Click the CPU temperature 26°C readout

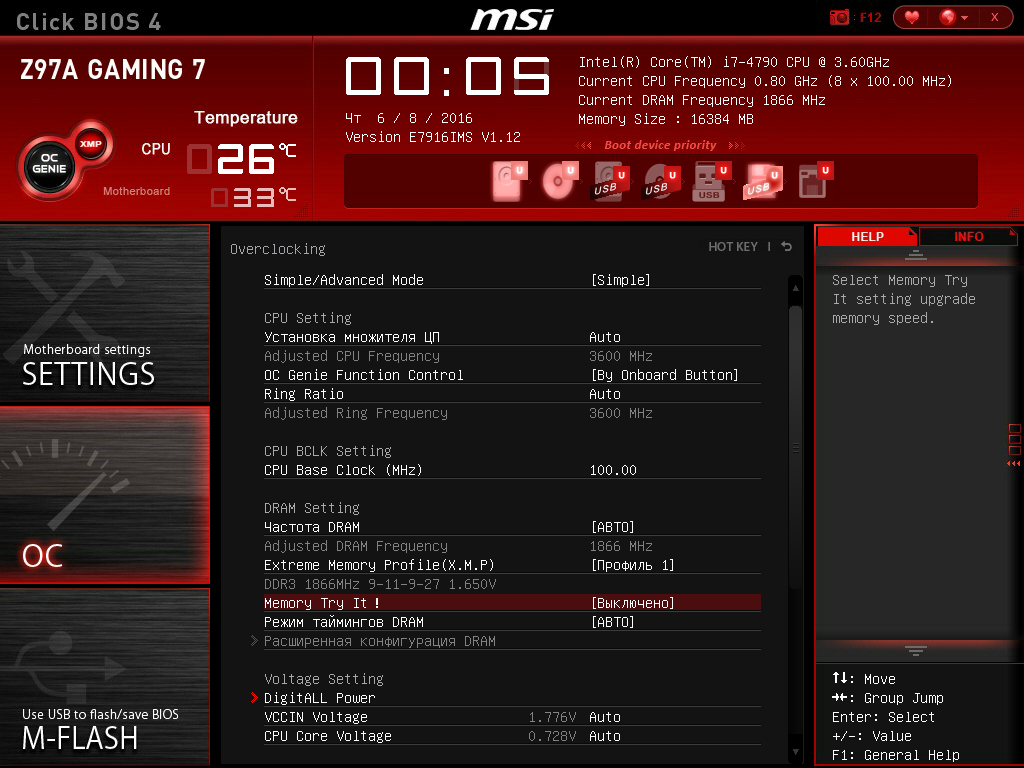[242, 159]
